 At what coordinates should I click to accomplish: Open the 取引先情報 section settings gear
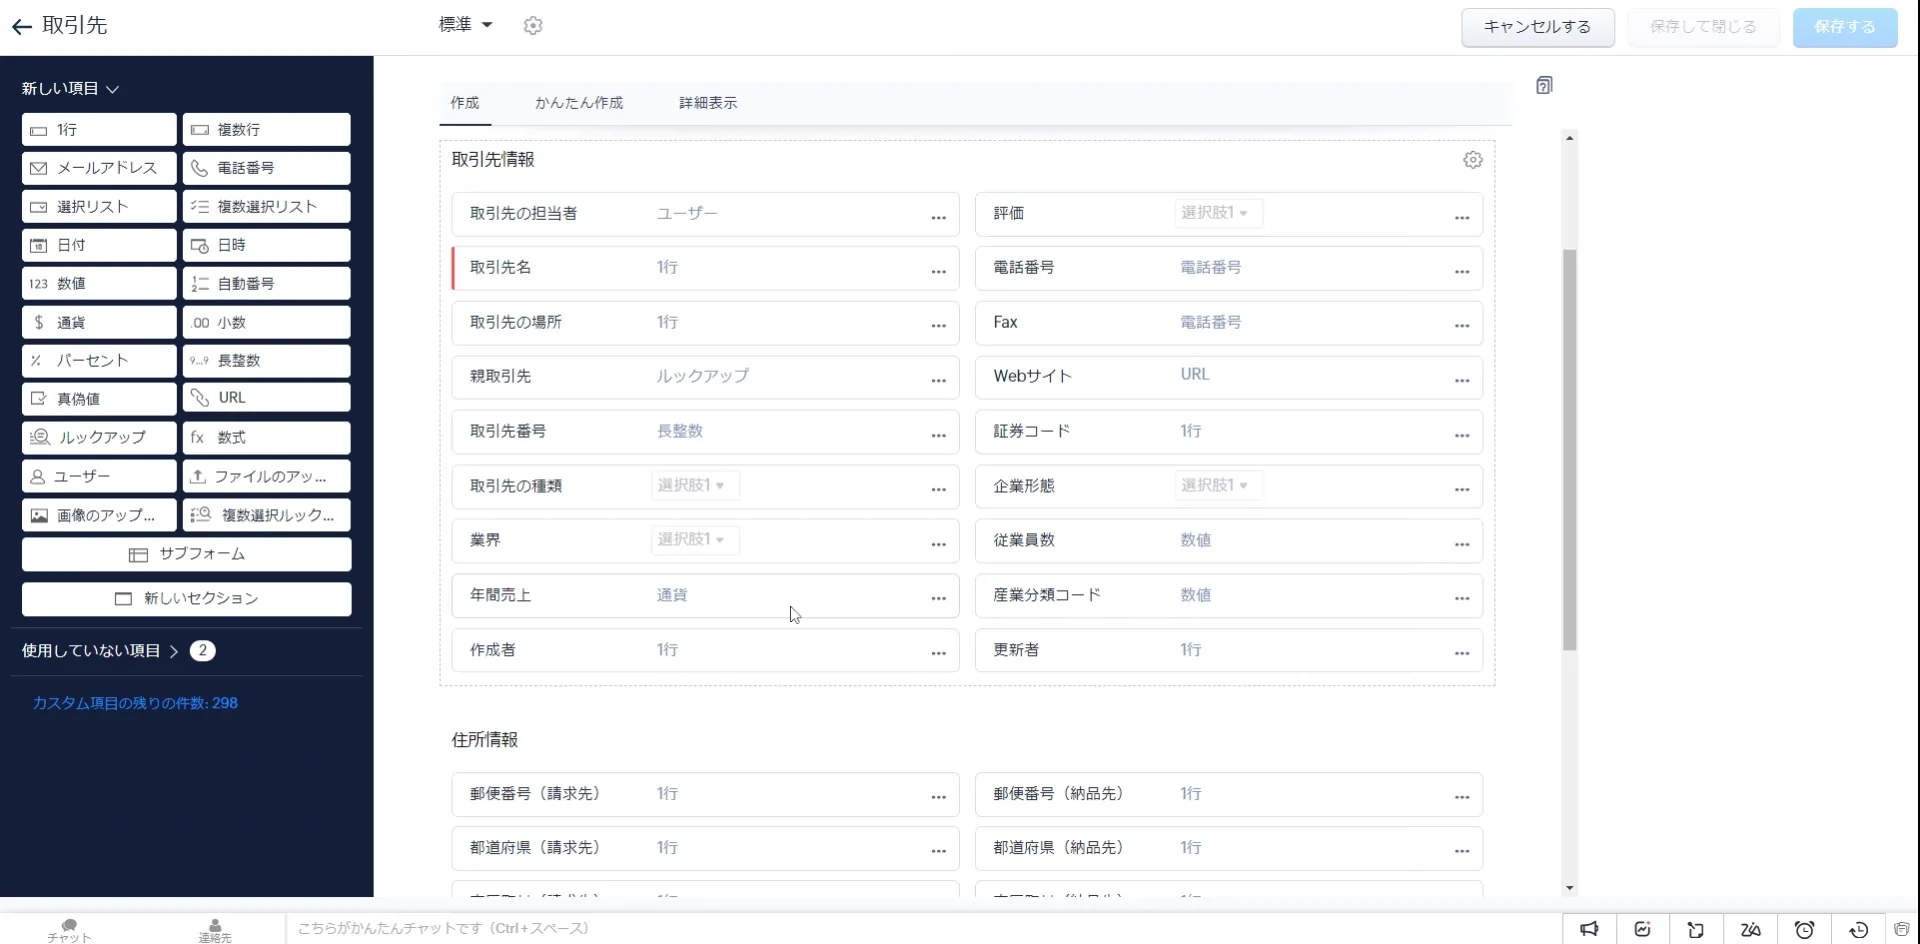point(1472,160)
